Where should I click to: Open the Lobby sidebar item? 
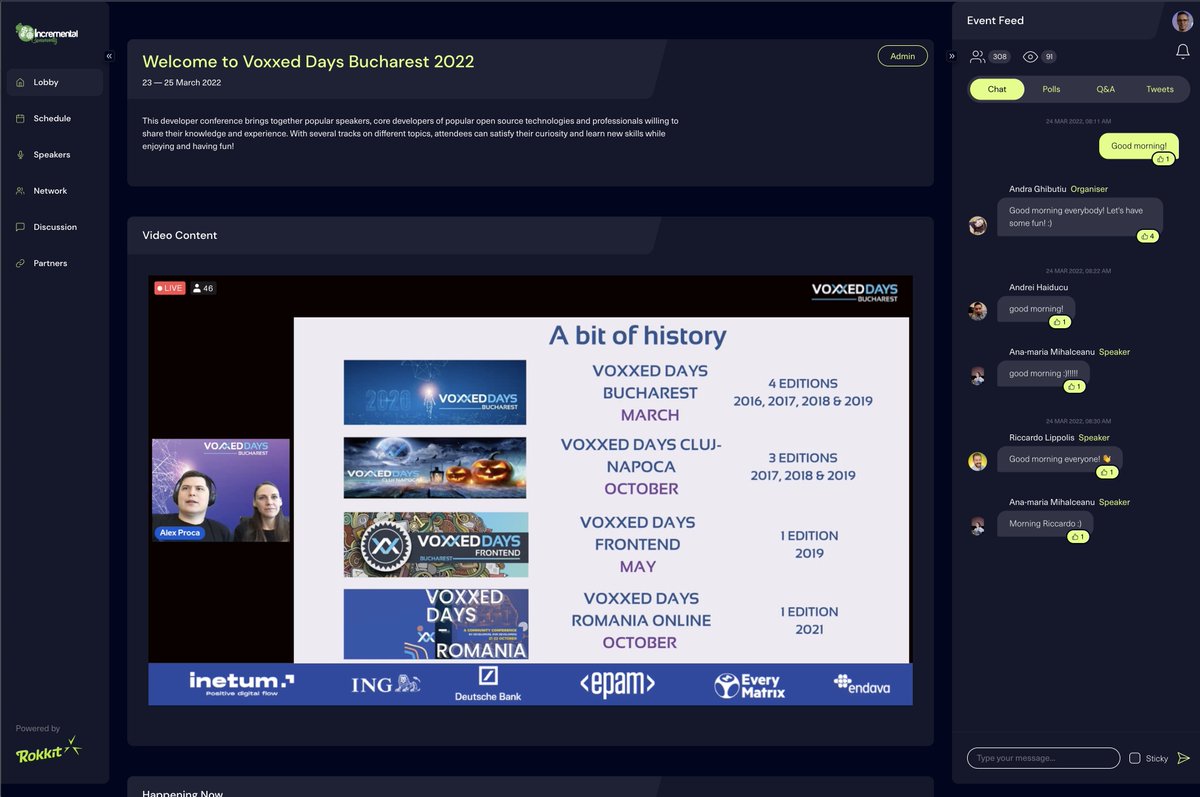[54, 82]
